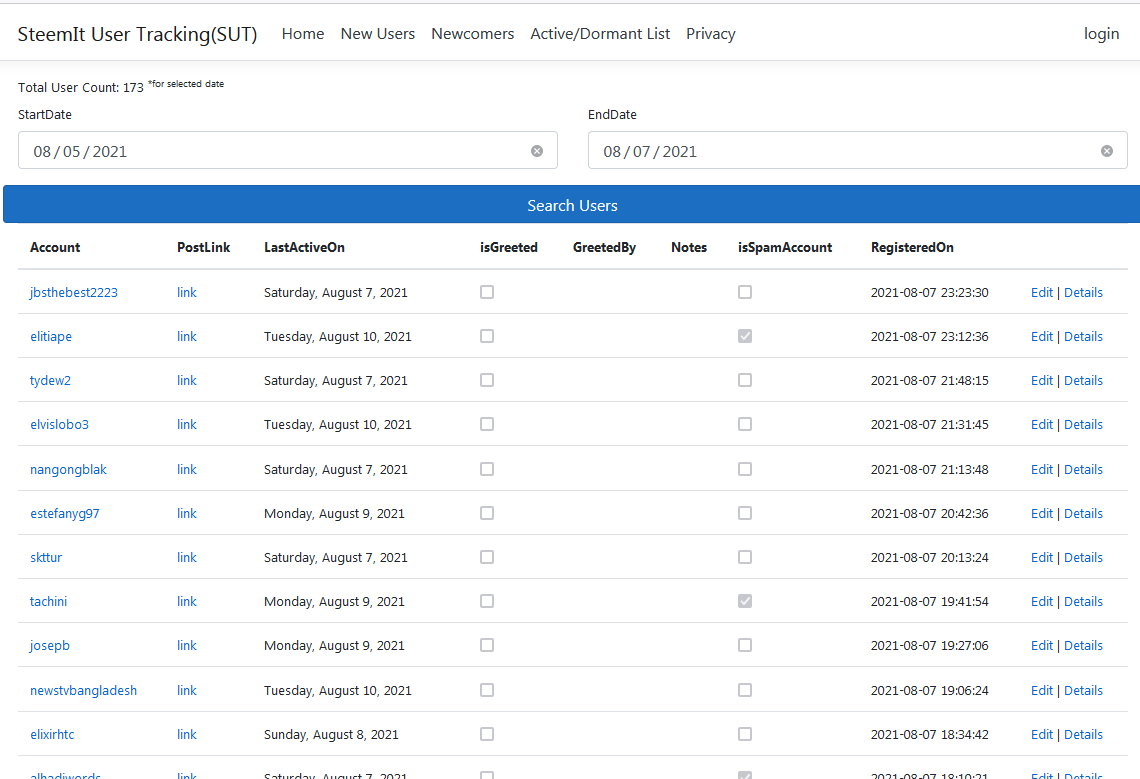Click the Account column header
This screenshot has height=779, width=1140.
[55, 247]
